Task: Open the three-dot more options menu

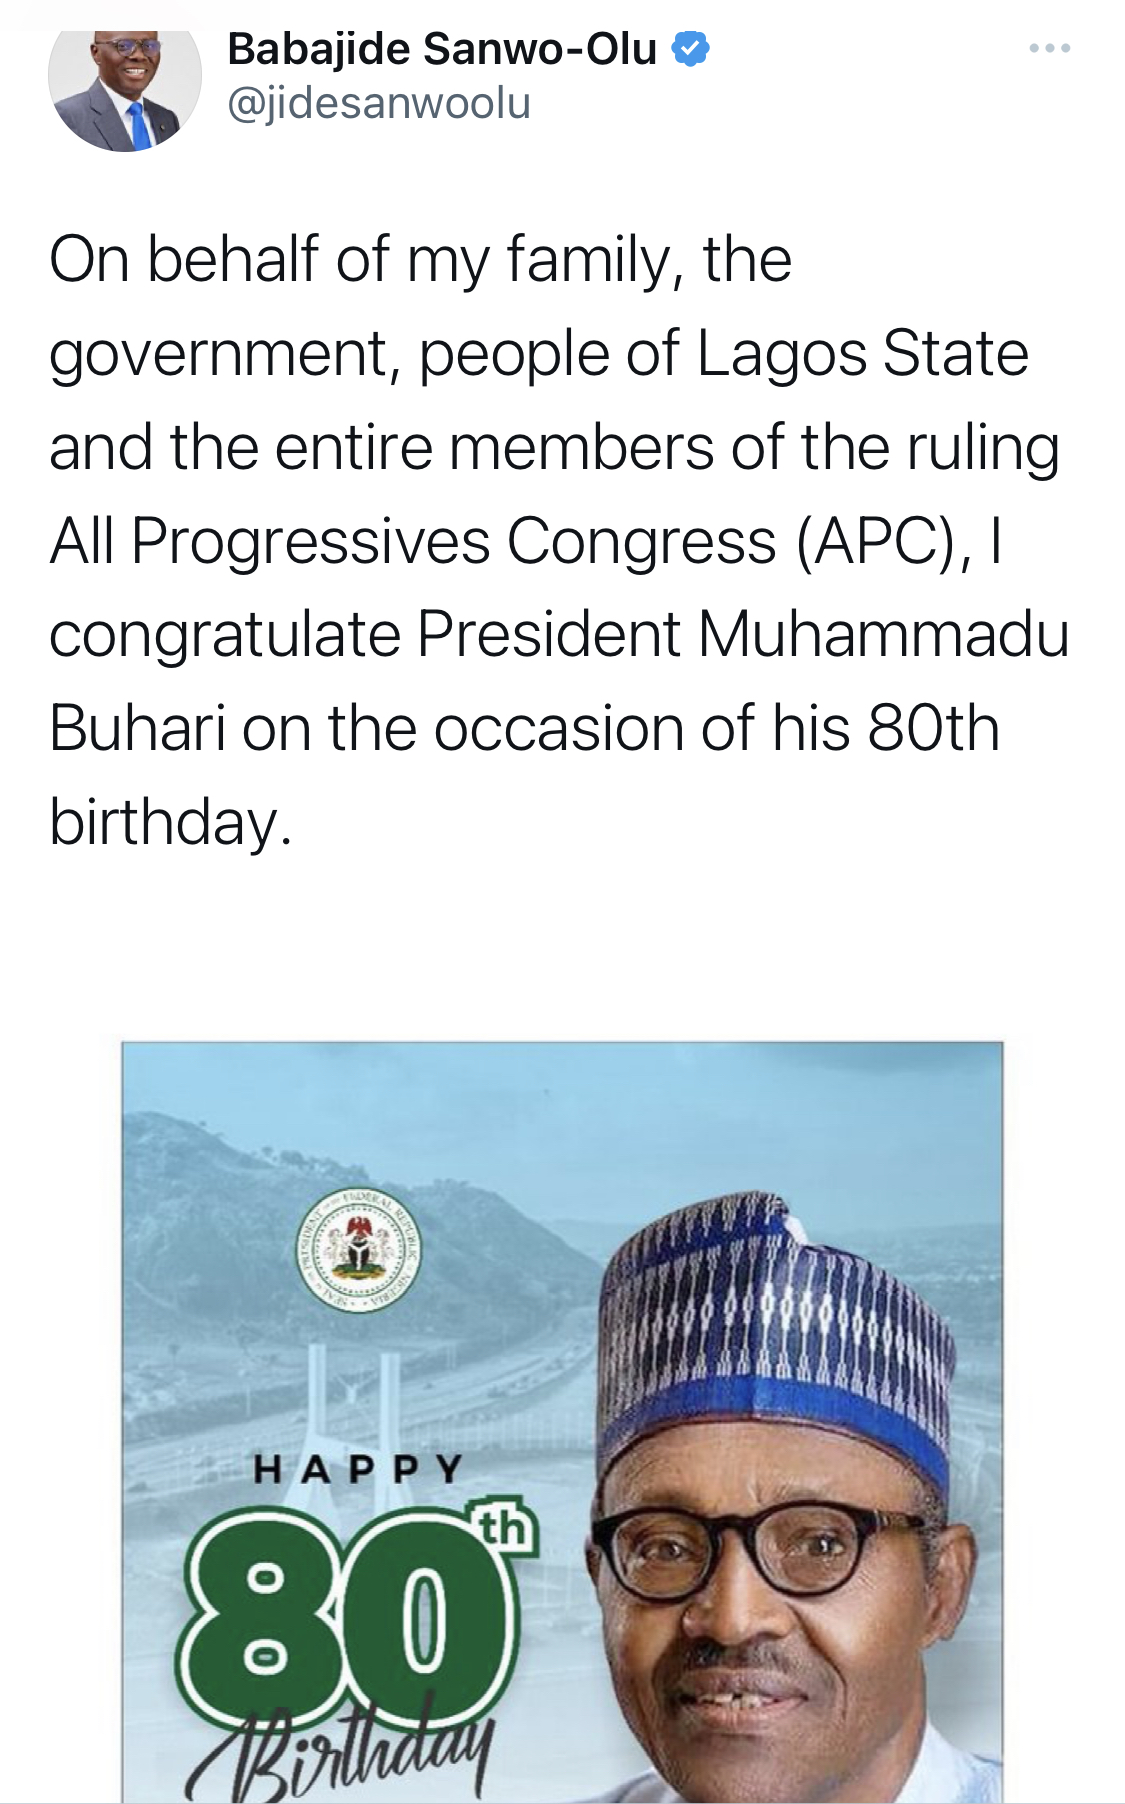Action: 1050,48
